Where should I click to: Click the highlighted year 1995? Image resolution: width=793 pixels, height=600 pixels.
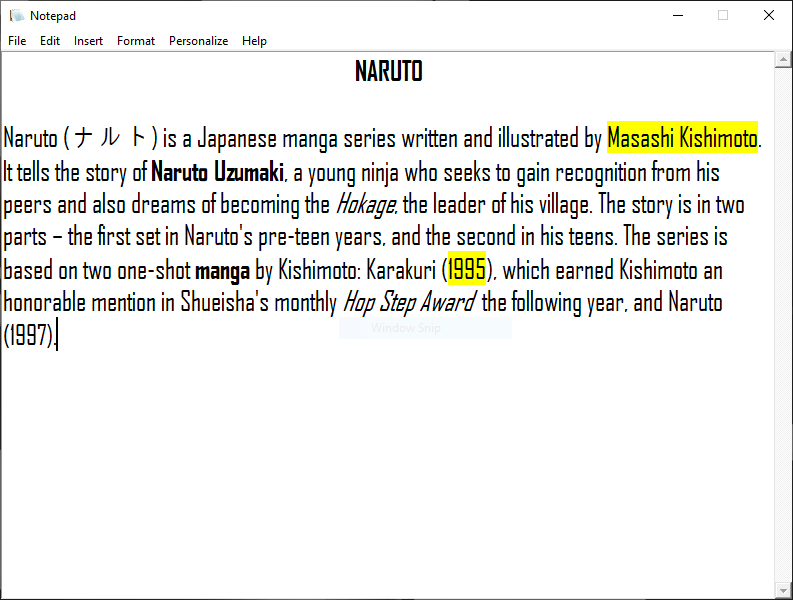point(467,269)
